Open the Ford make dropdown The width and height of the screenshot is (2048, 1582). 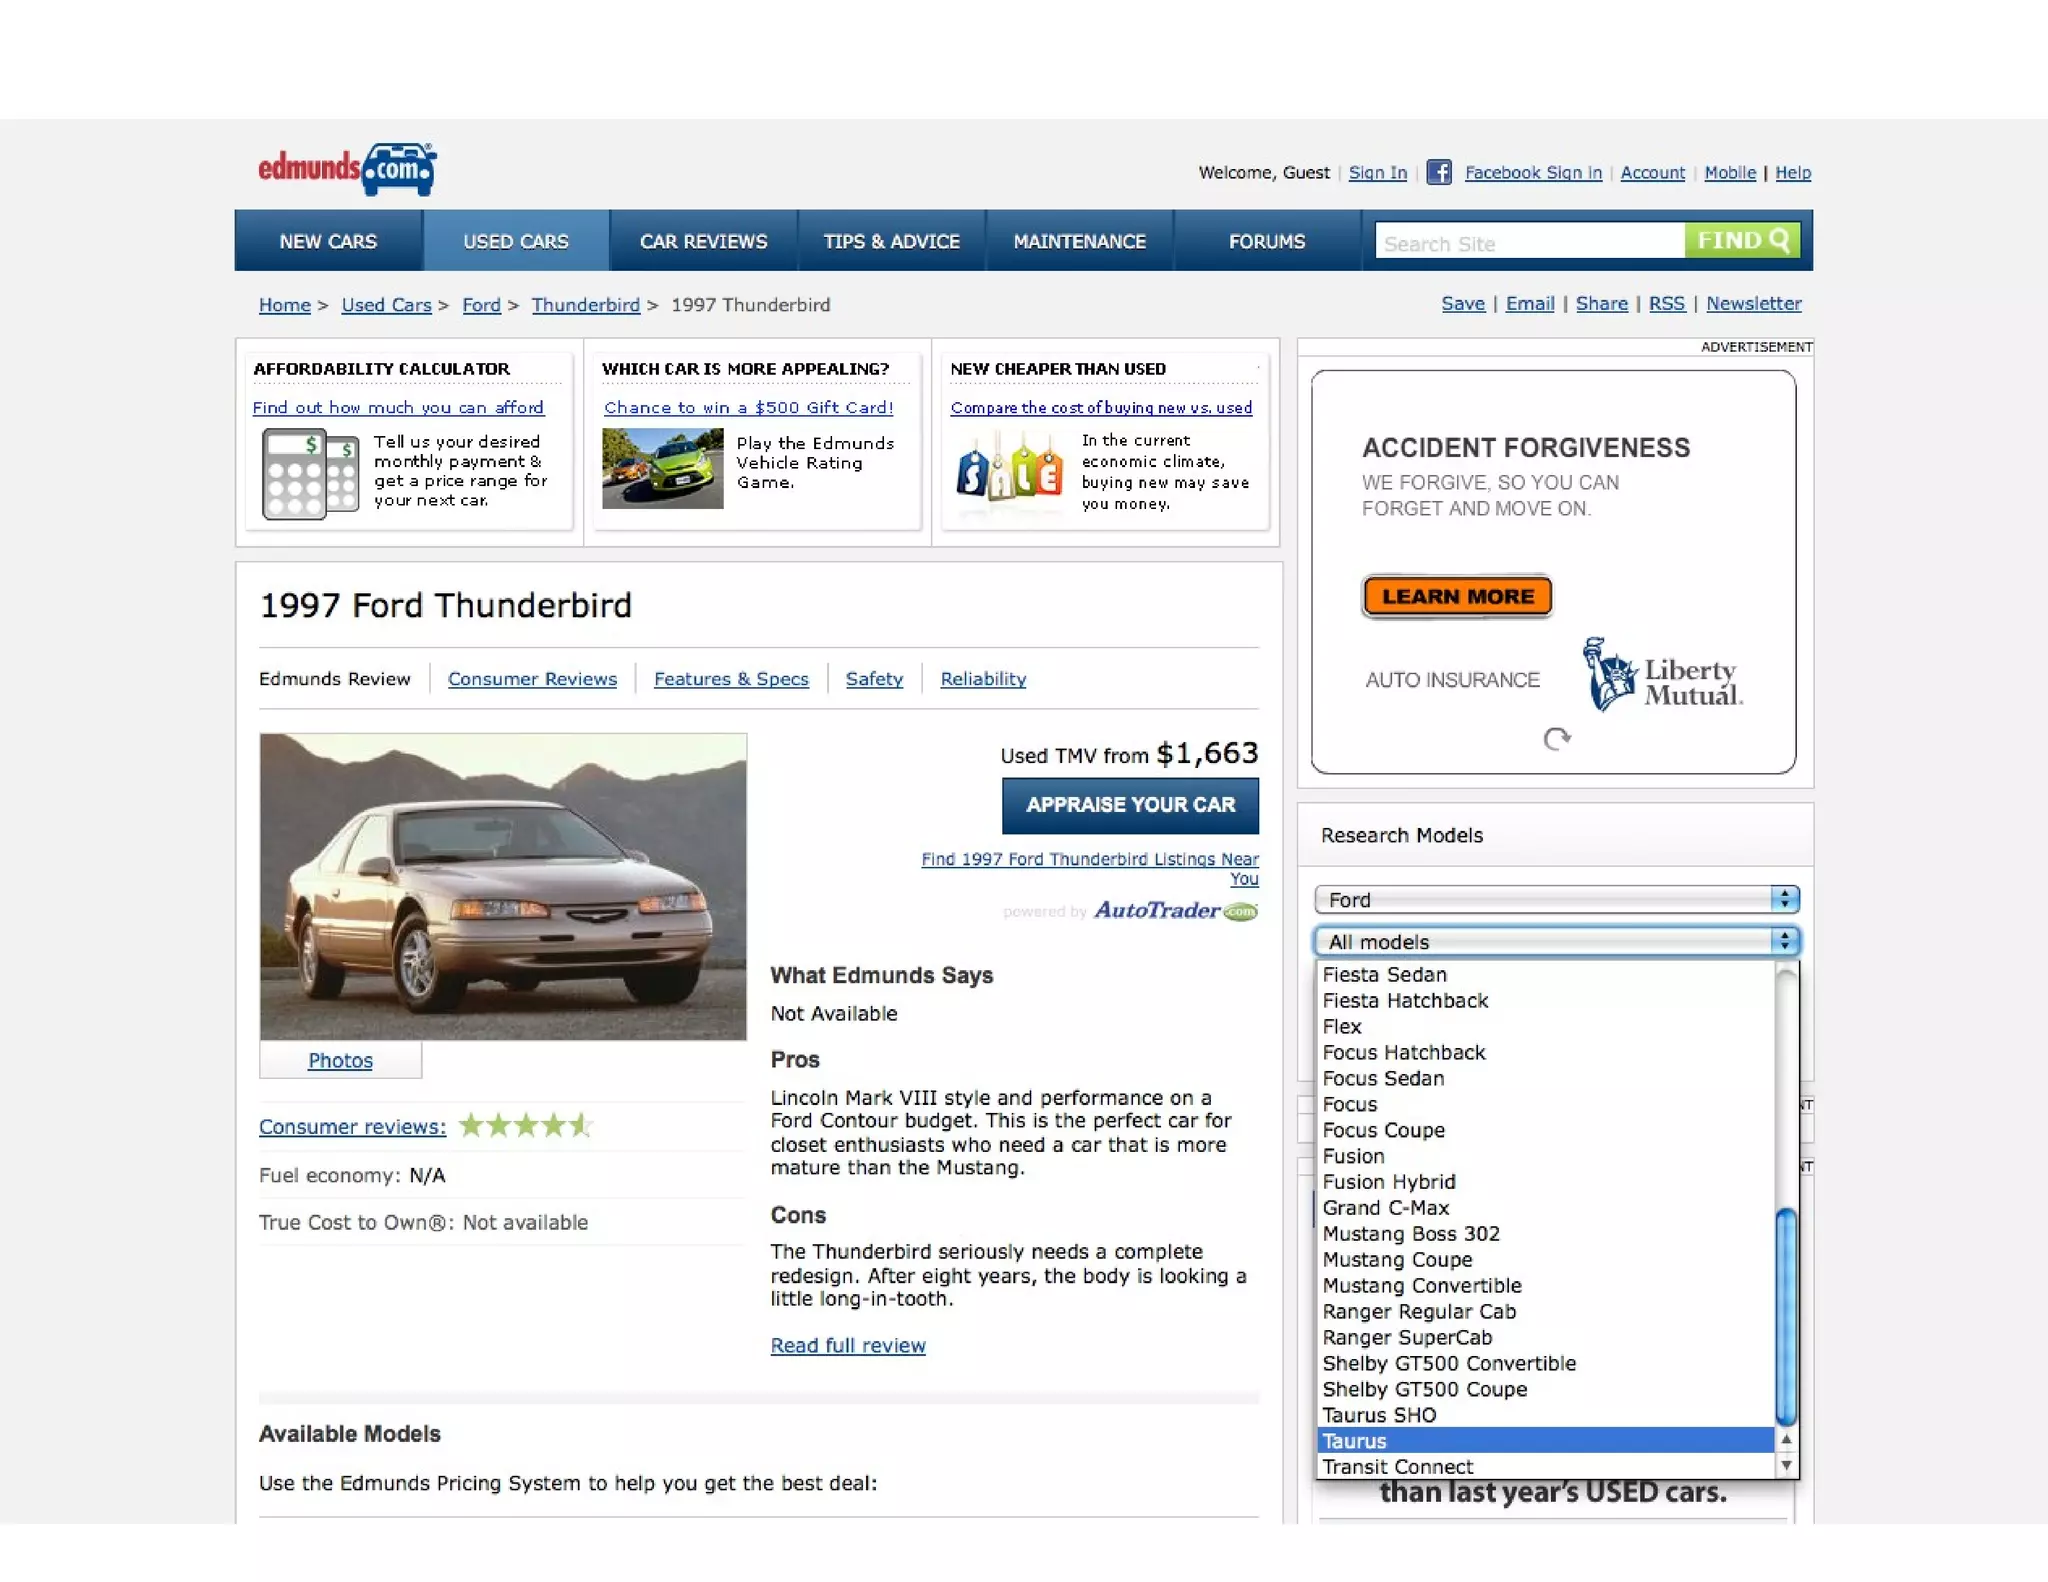[1556, 899]
